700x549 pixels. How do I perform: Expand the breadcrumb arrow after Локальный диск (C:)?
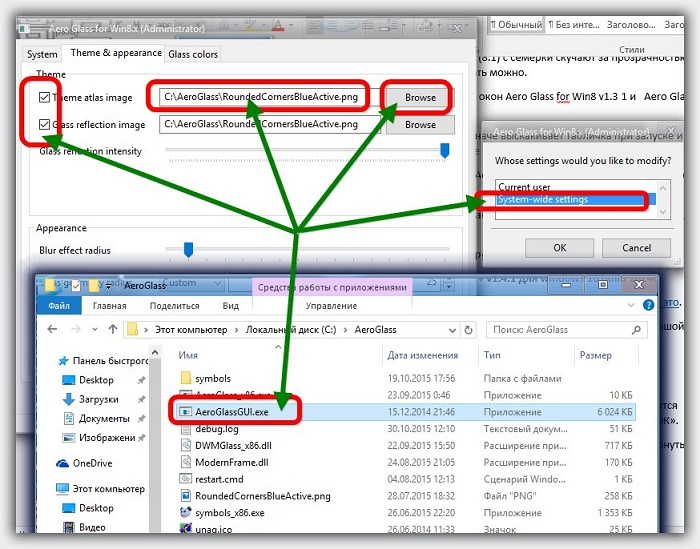pos(345,330)
